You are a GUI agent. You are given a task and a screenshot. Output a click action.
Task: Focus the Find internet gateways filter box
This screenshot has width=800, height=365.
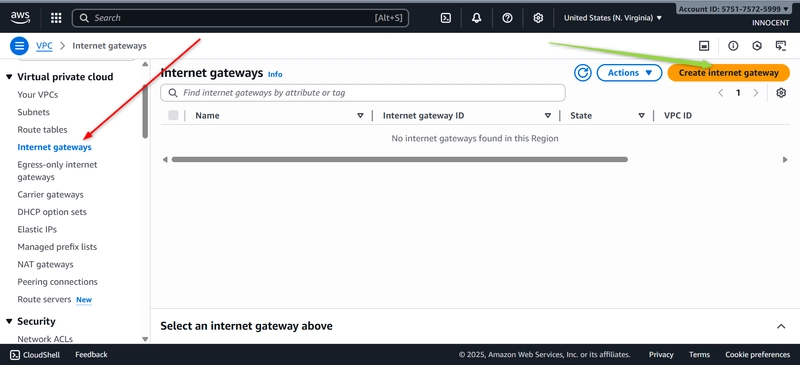tap(363, 93)
